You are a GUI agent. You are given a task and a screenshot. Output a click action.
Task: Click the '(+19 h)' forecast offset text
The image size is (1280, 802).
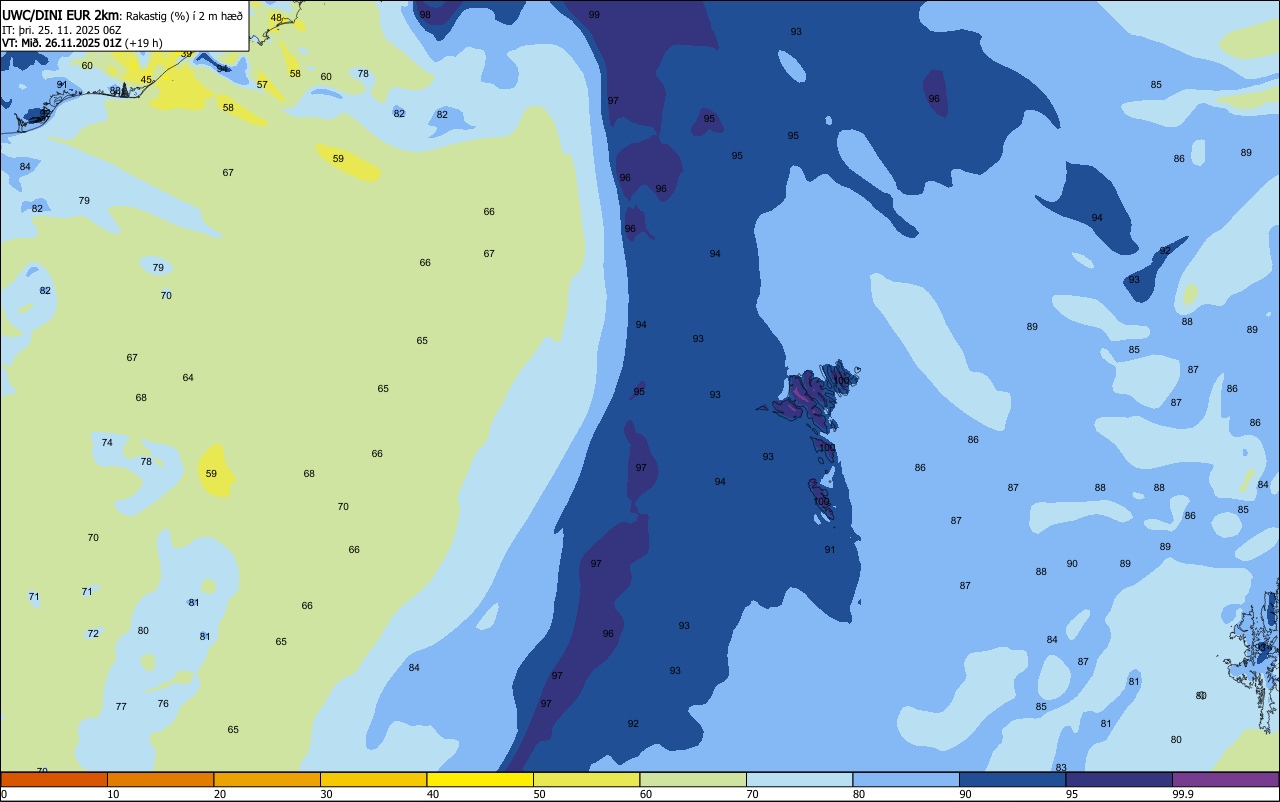coord(144,43)
